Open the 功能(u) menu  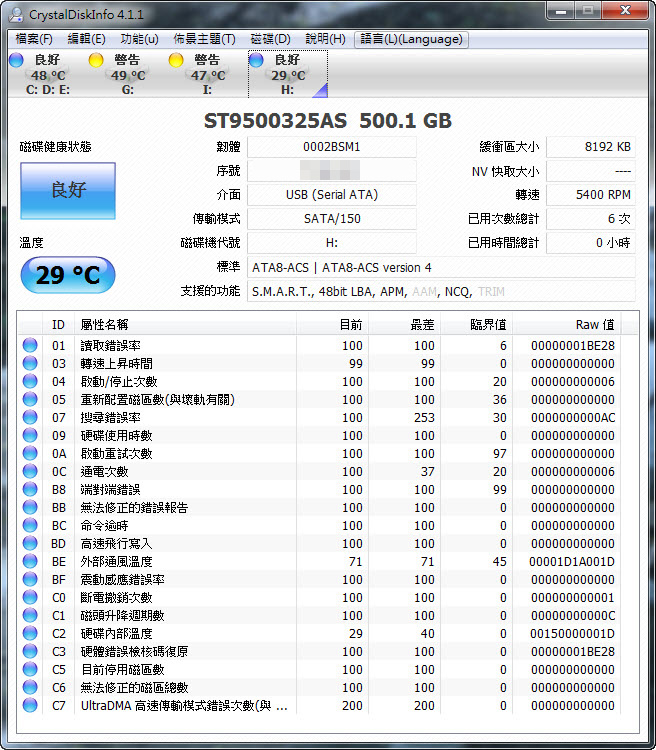(139, 39)
